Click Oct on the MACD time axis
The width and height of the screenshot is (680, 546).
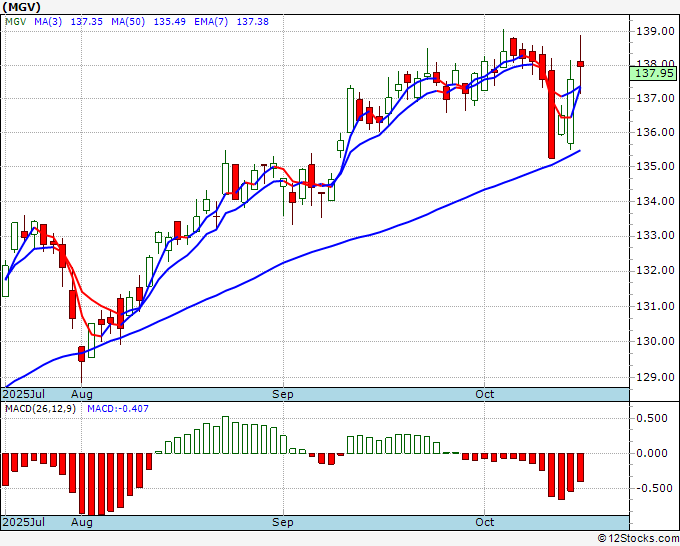pyautogui.click(x=484, y=522)
